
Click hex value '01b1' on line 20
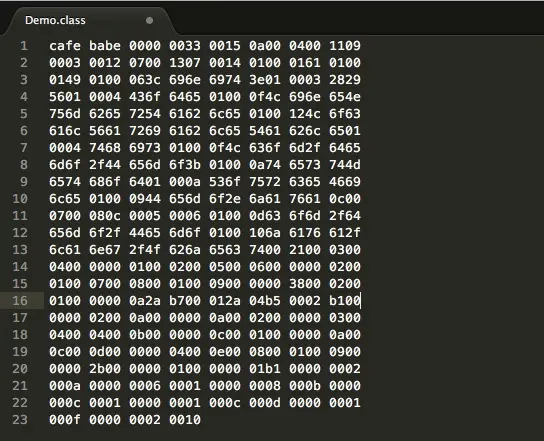pos(265,368)
